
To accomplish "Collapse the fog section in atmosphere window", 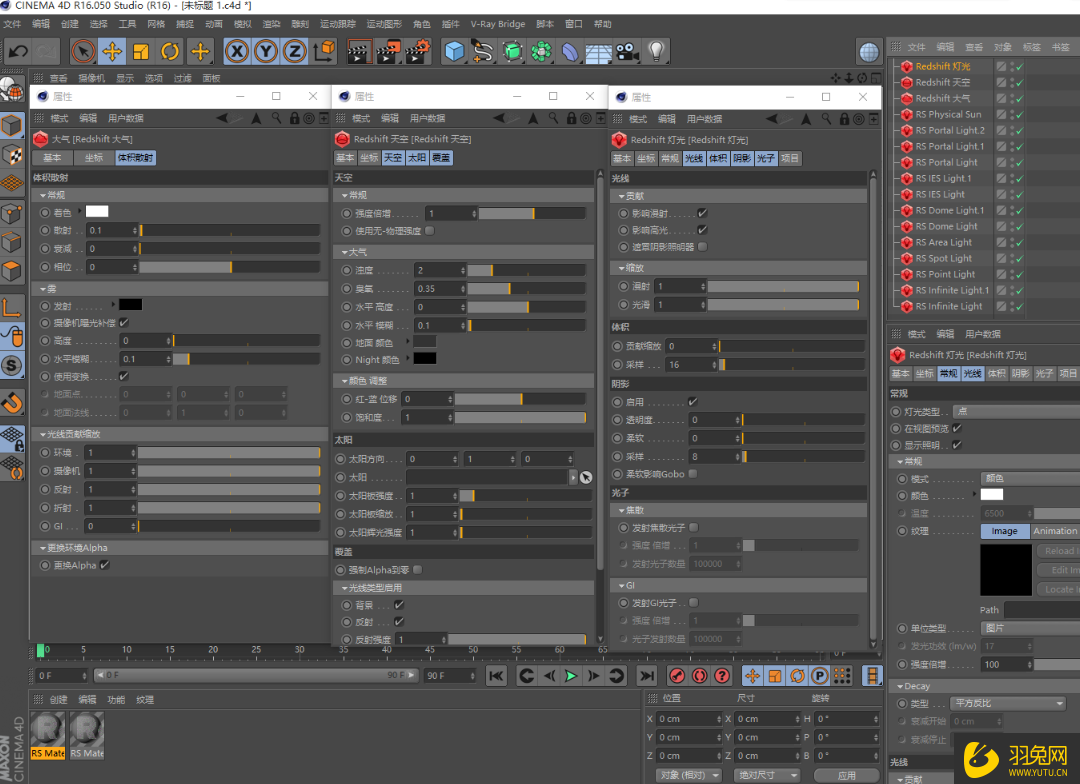I will (43, 289).
